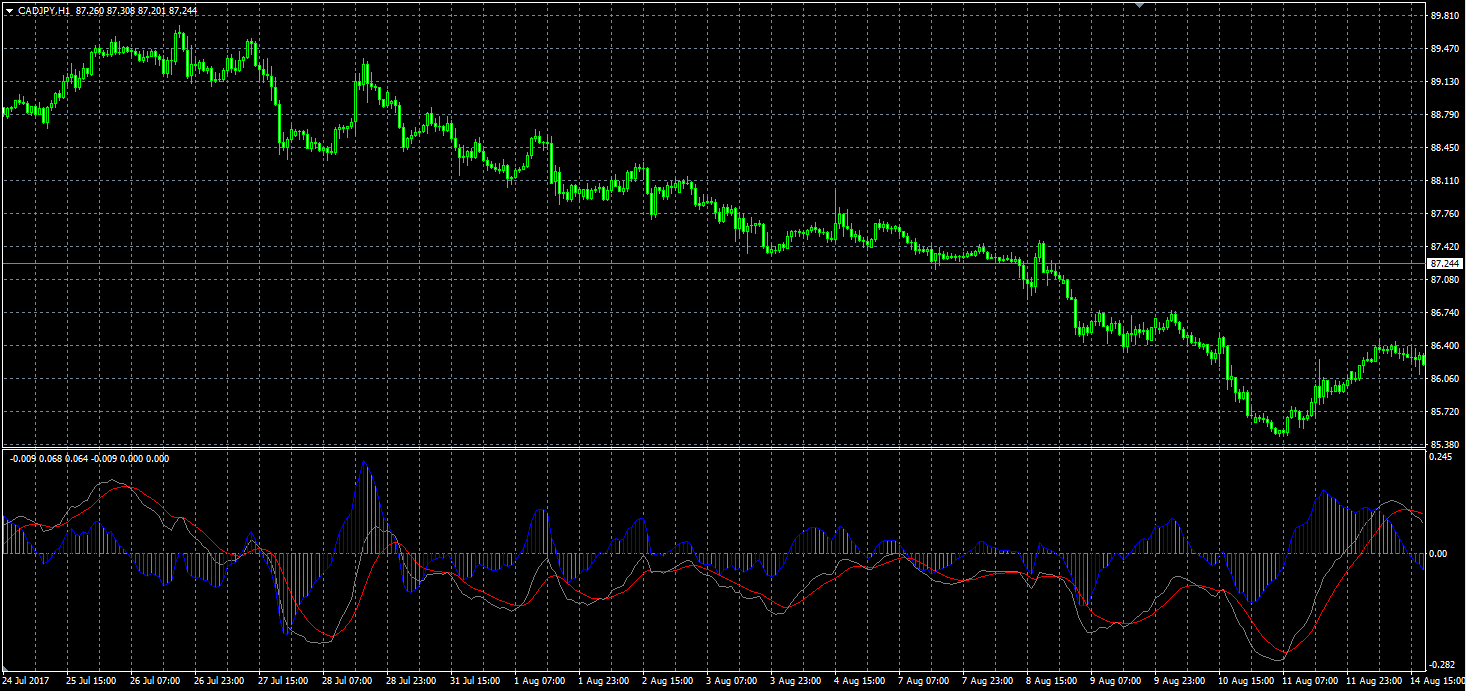Image resolution: width=1466 pixels, height=691 pixels.
Task: Click the 89.810 price scale label
Action: click(1444, 16)
